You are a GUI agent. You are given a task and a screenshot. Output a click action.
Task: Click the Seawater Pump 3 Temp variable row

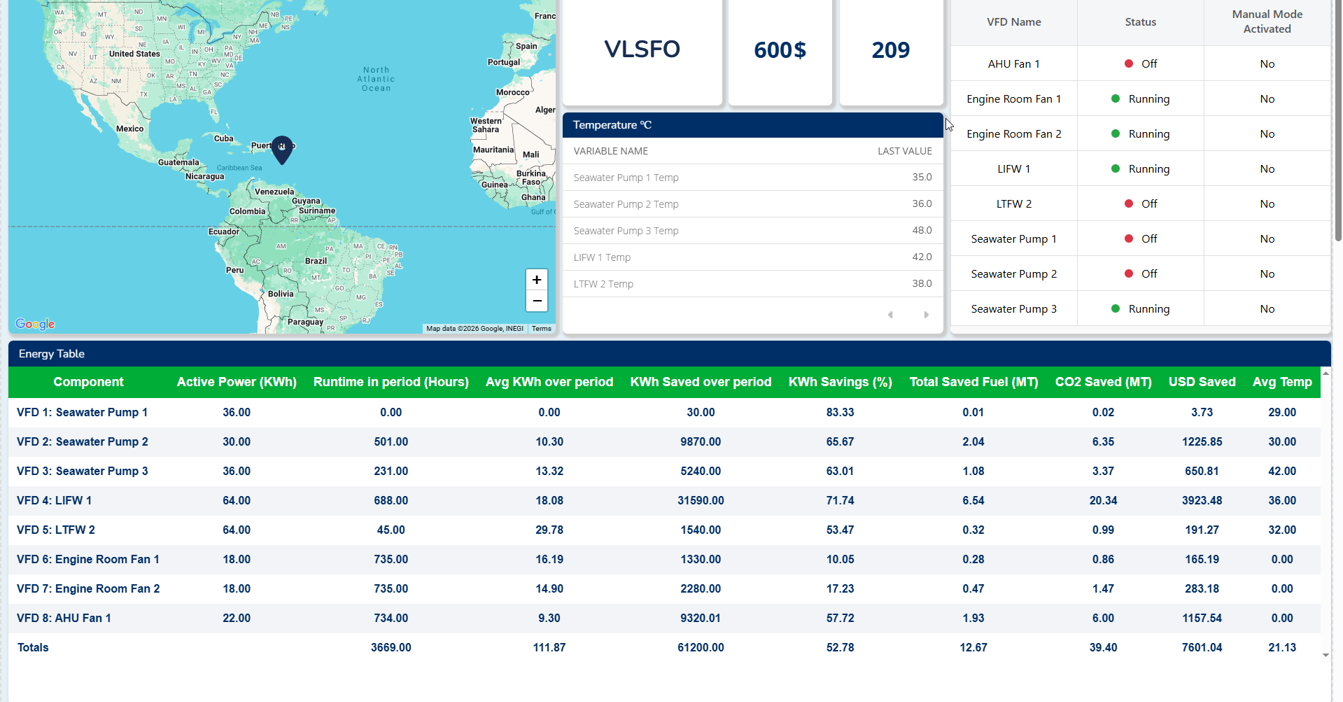(626, 231)
